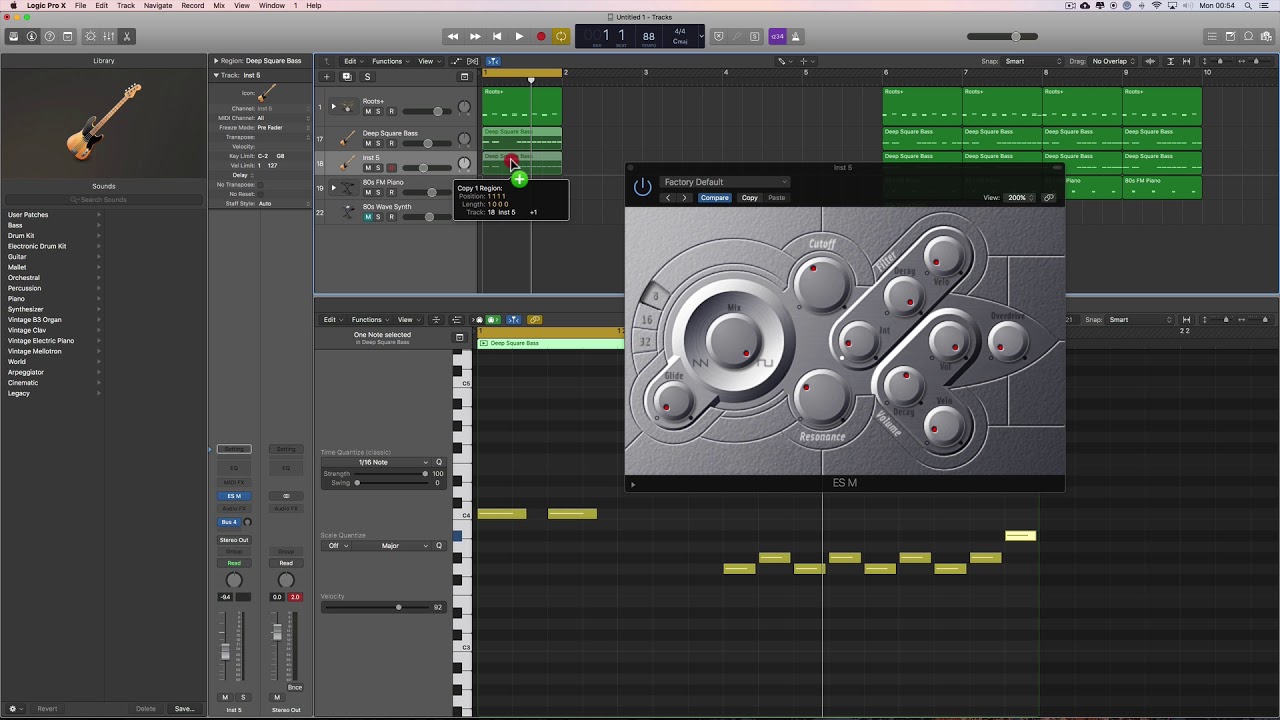
Task: Solo the Deep Square Bass track
Action: 378,143
